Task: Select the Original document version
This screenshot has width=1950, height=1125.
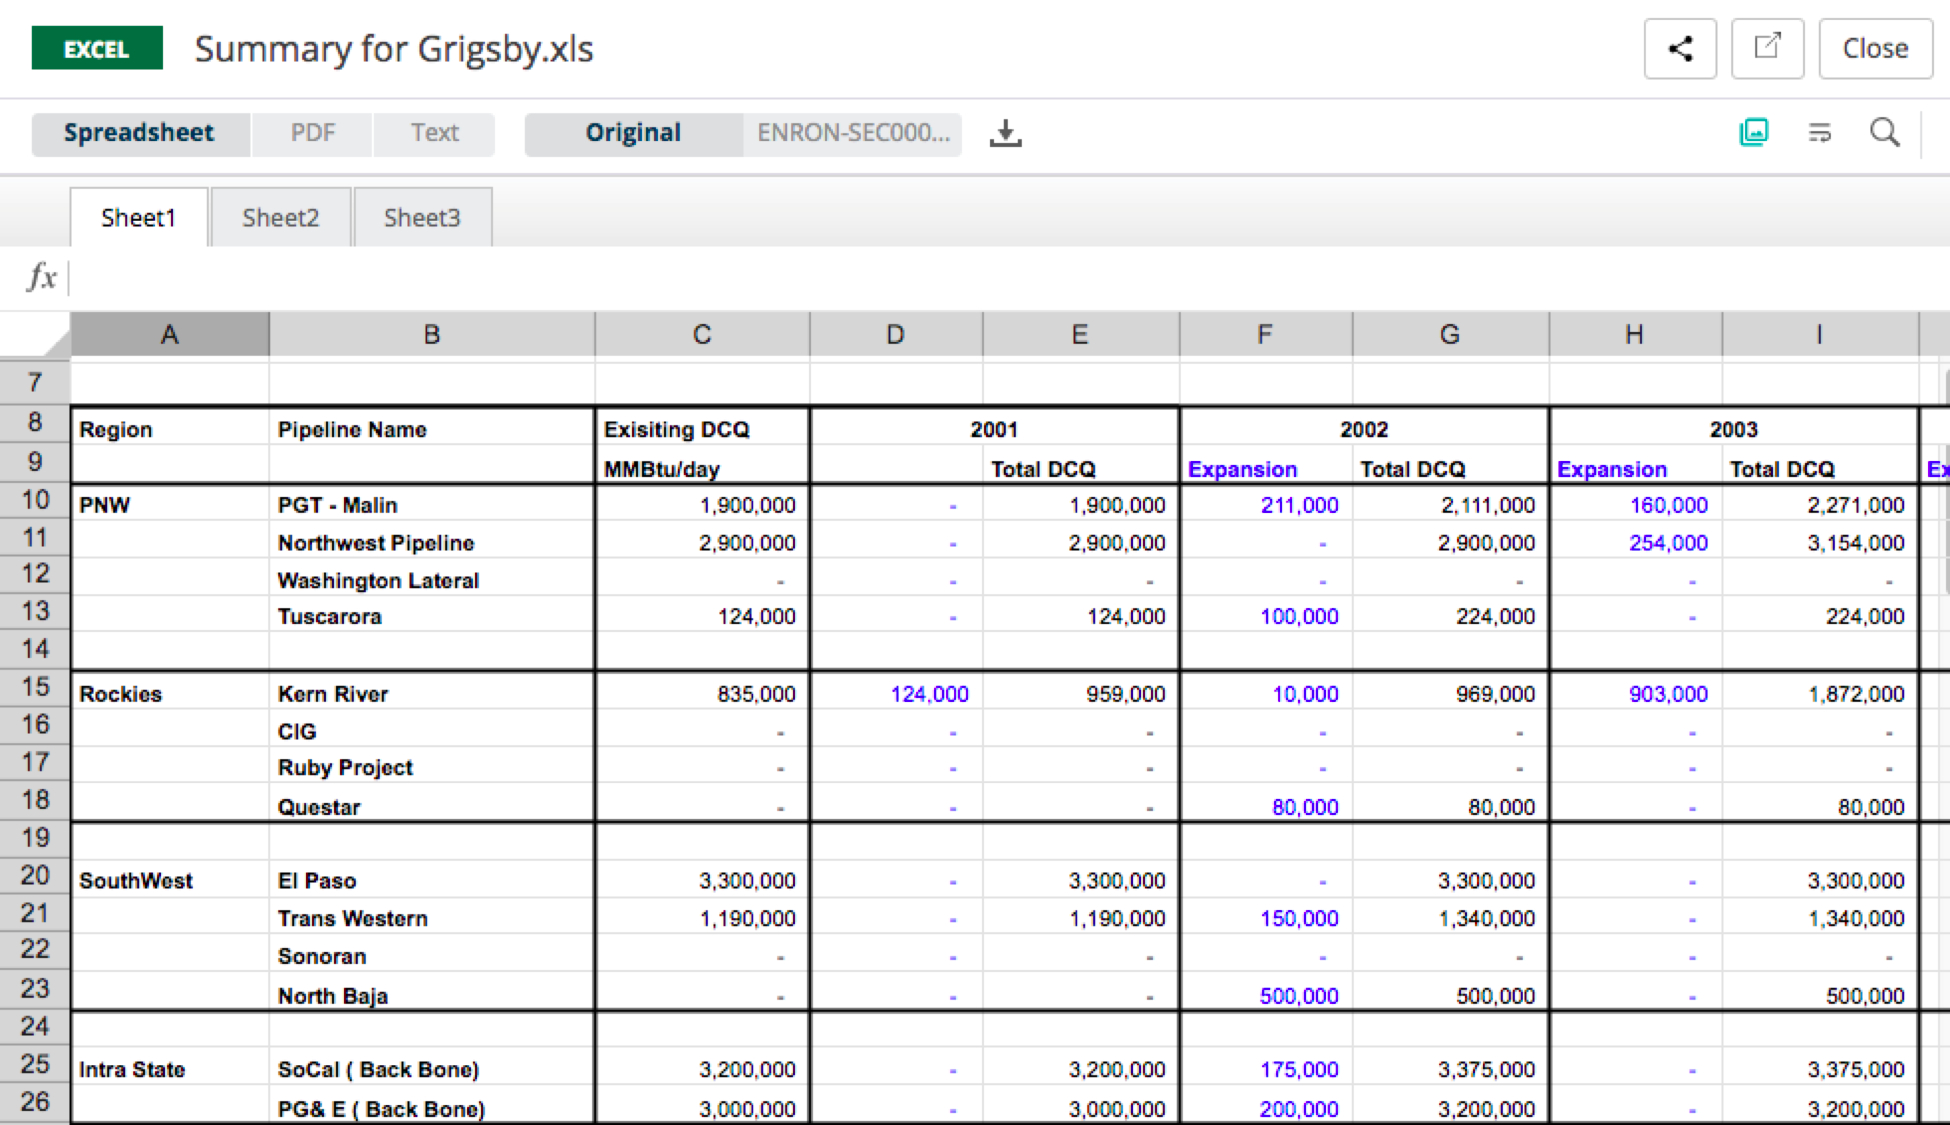Action: (x=633, y=132)
